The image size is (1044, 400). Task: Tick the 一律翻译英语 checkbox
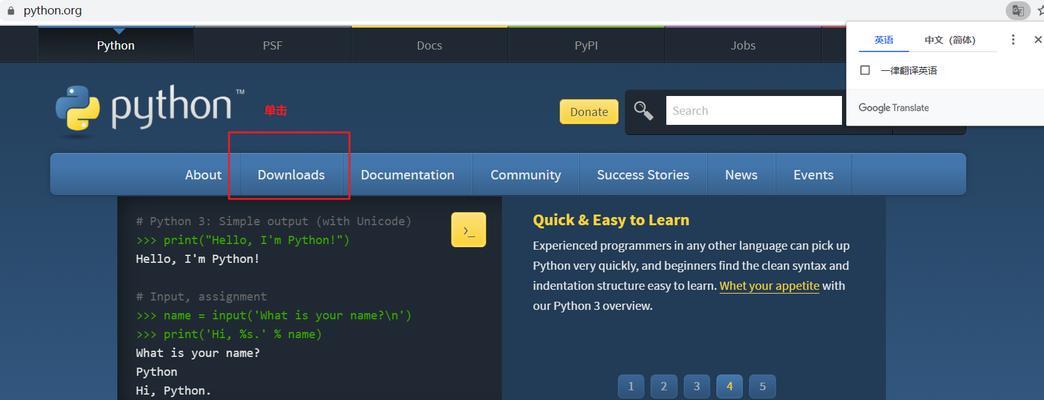pos(865,70)
